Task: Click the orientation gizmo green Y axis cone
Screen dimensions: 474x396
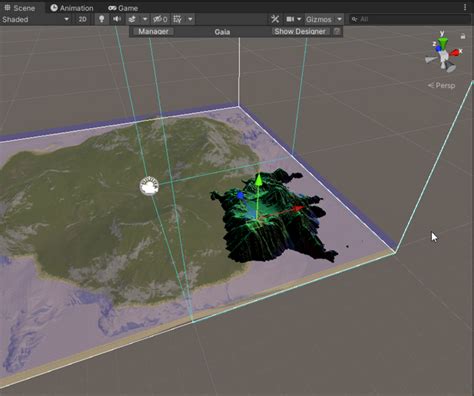Action: [x=443, y=43]
